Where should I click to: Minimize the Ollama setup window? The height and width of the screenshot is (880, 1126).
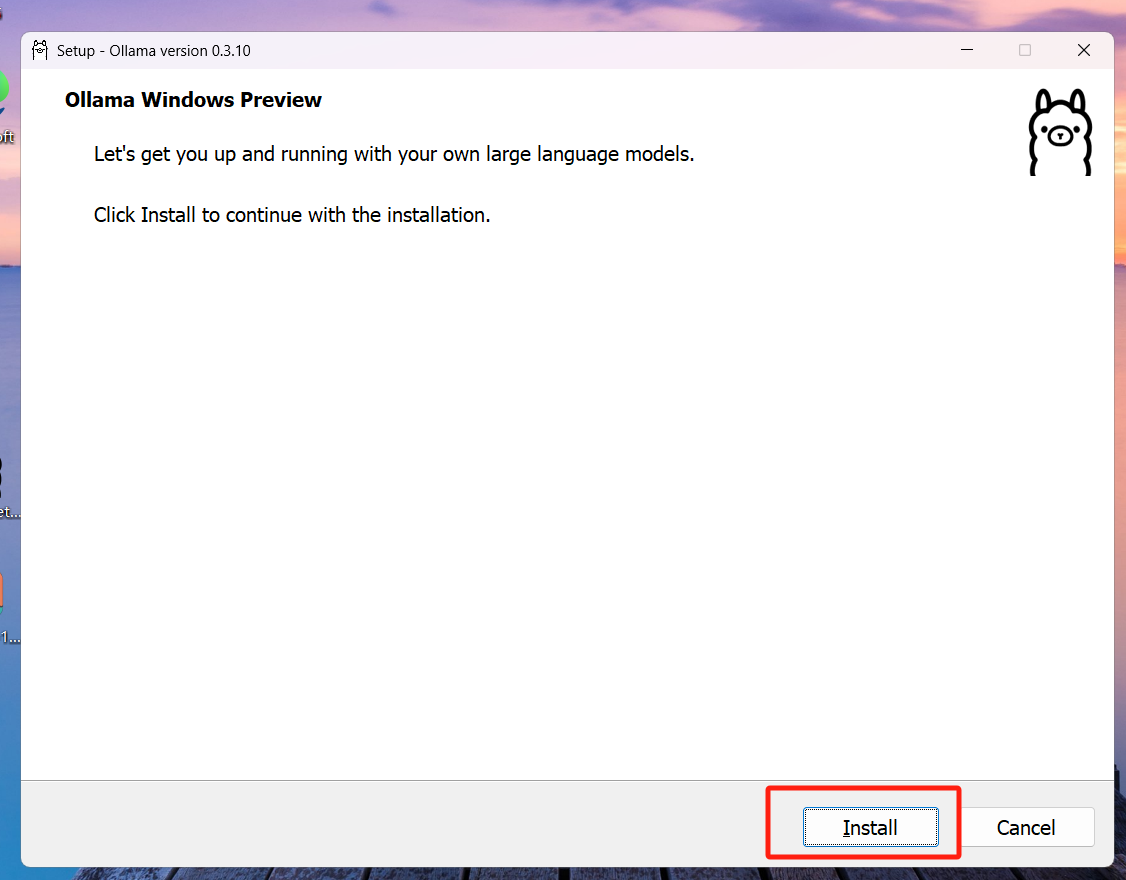(x=967, y=50)
